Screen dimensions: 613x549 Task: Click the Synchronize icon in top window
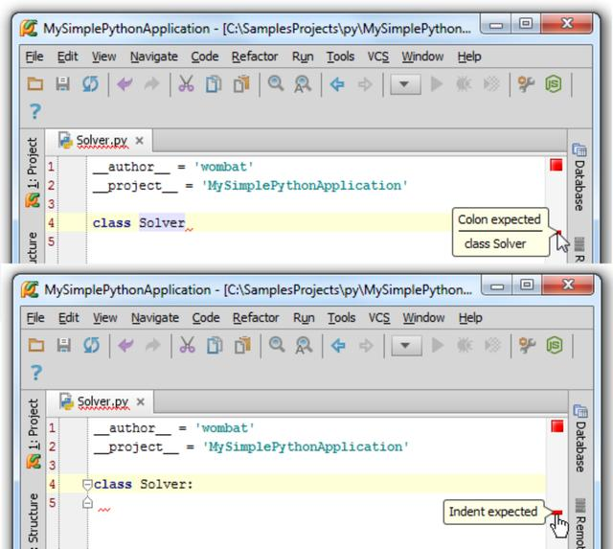[90, 84]
